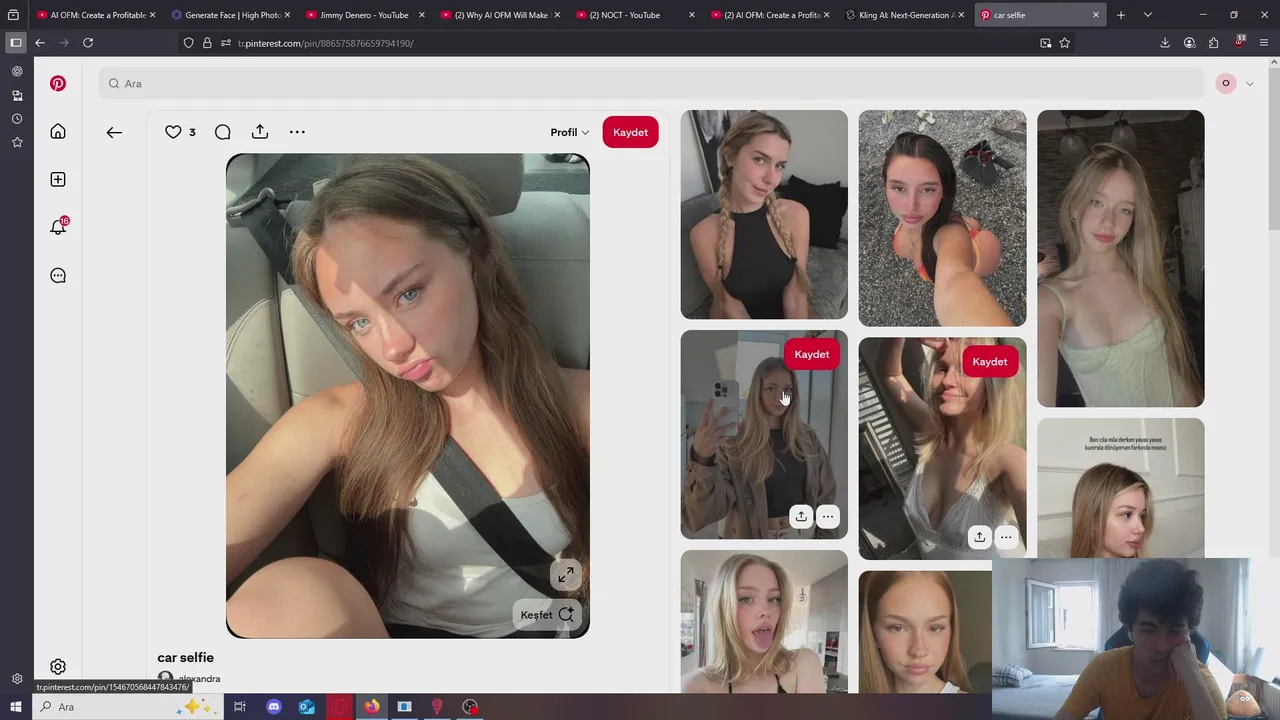Go back in browser navigation

[x=40, y=43]
